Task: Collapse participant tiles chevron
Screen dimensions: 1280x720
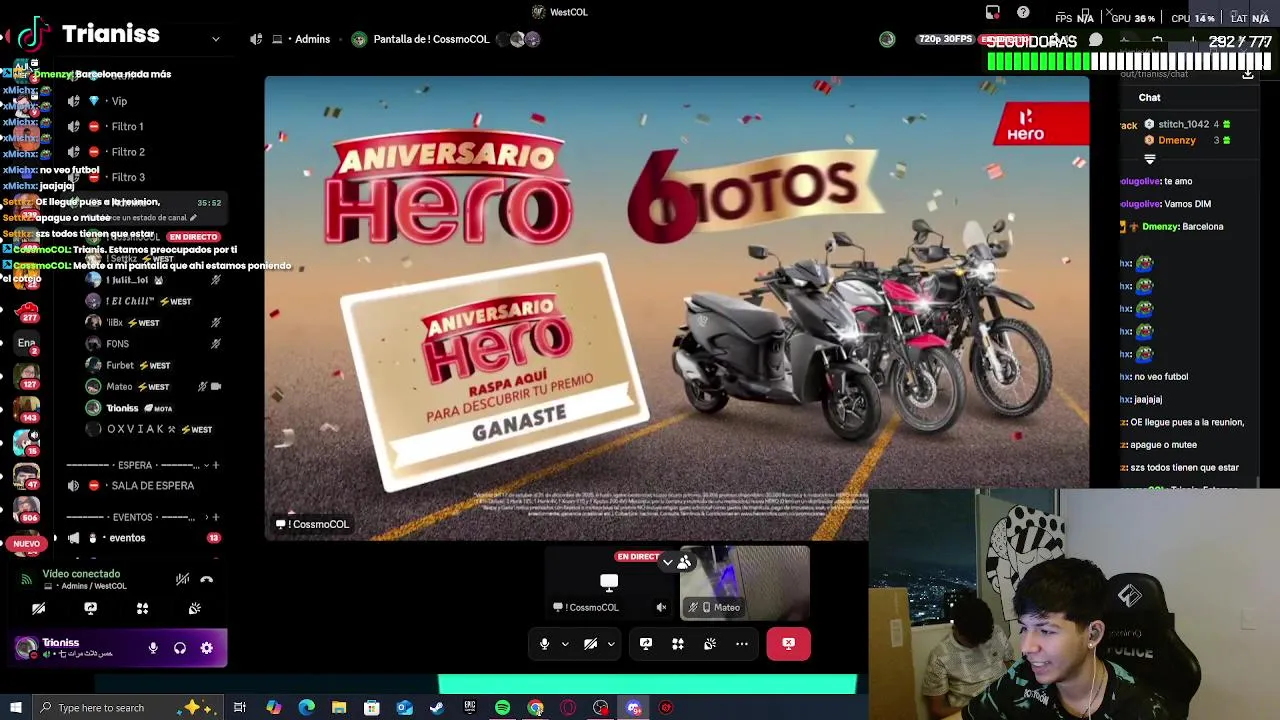Action: (x=668, y=562)
